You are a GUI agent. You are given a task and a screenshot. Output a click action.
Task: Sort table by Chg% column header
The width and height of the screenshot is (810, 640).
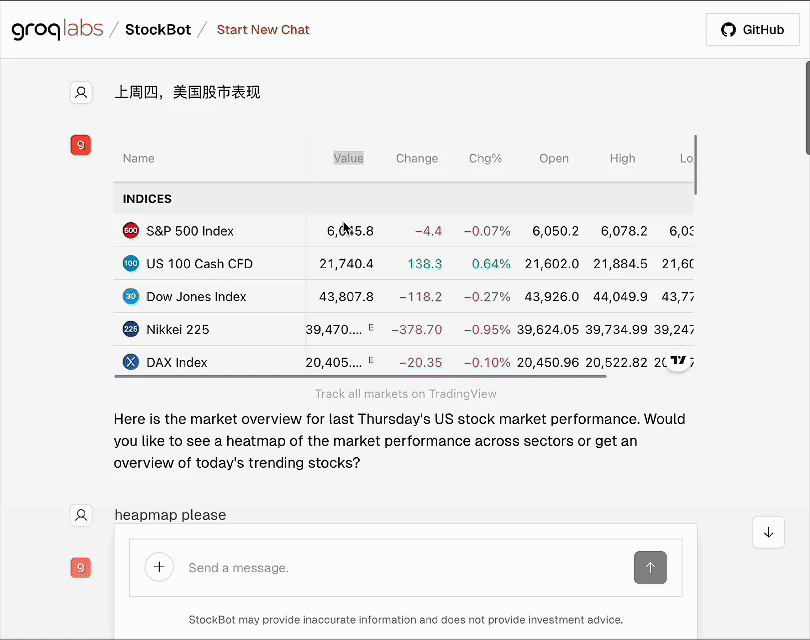pos(485,158)
